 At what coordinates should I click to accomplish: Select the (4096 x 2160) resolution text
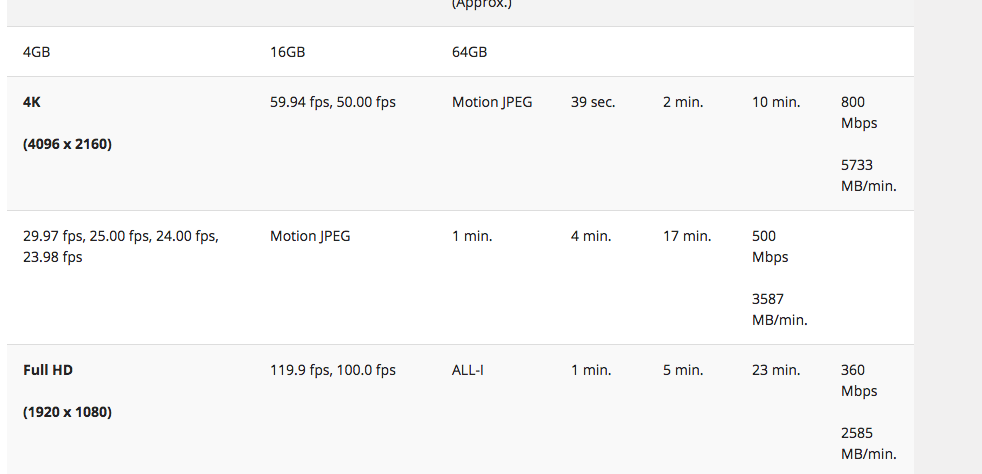(x=67, y=144)
